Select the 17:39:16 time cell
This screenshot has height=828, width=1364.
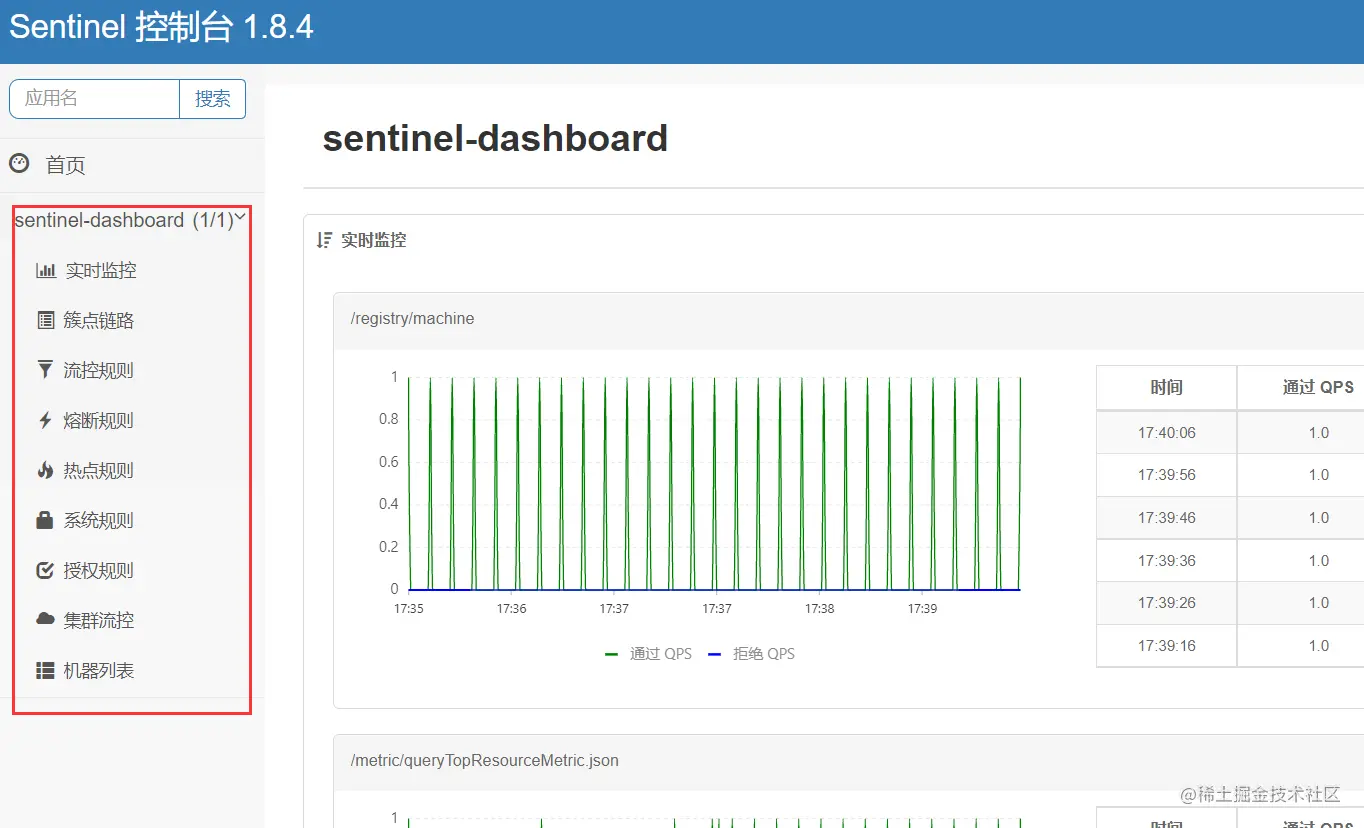pyautogui.click(x=1166, y=646)
